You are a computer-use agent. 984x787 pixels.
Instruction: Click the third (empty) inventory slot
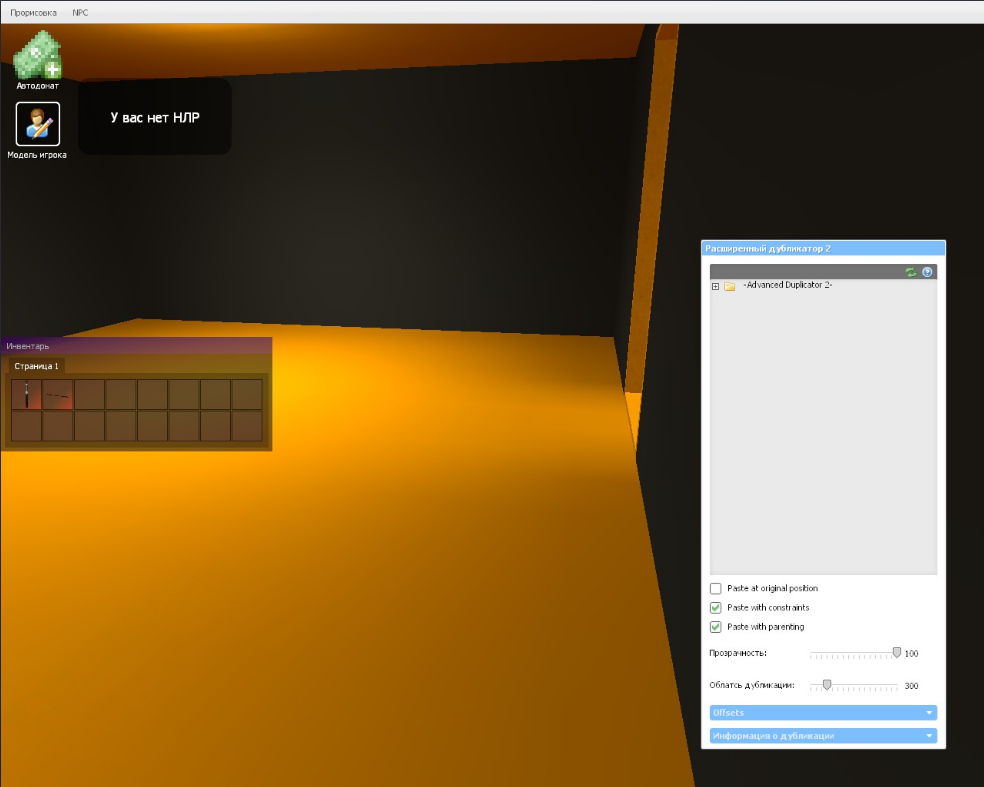coord(89,394)
